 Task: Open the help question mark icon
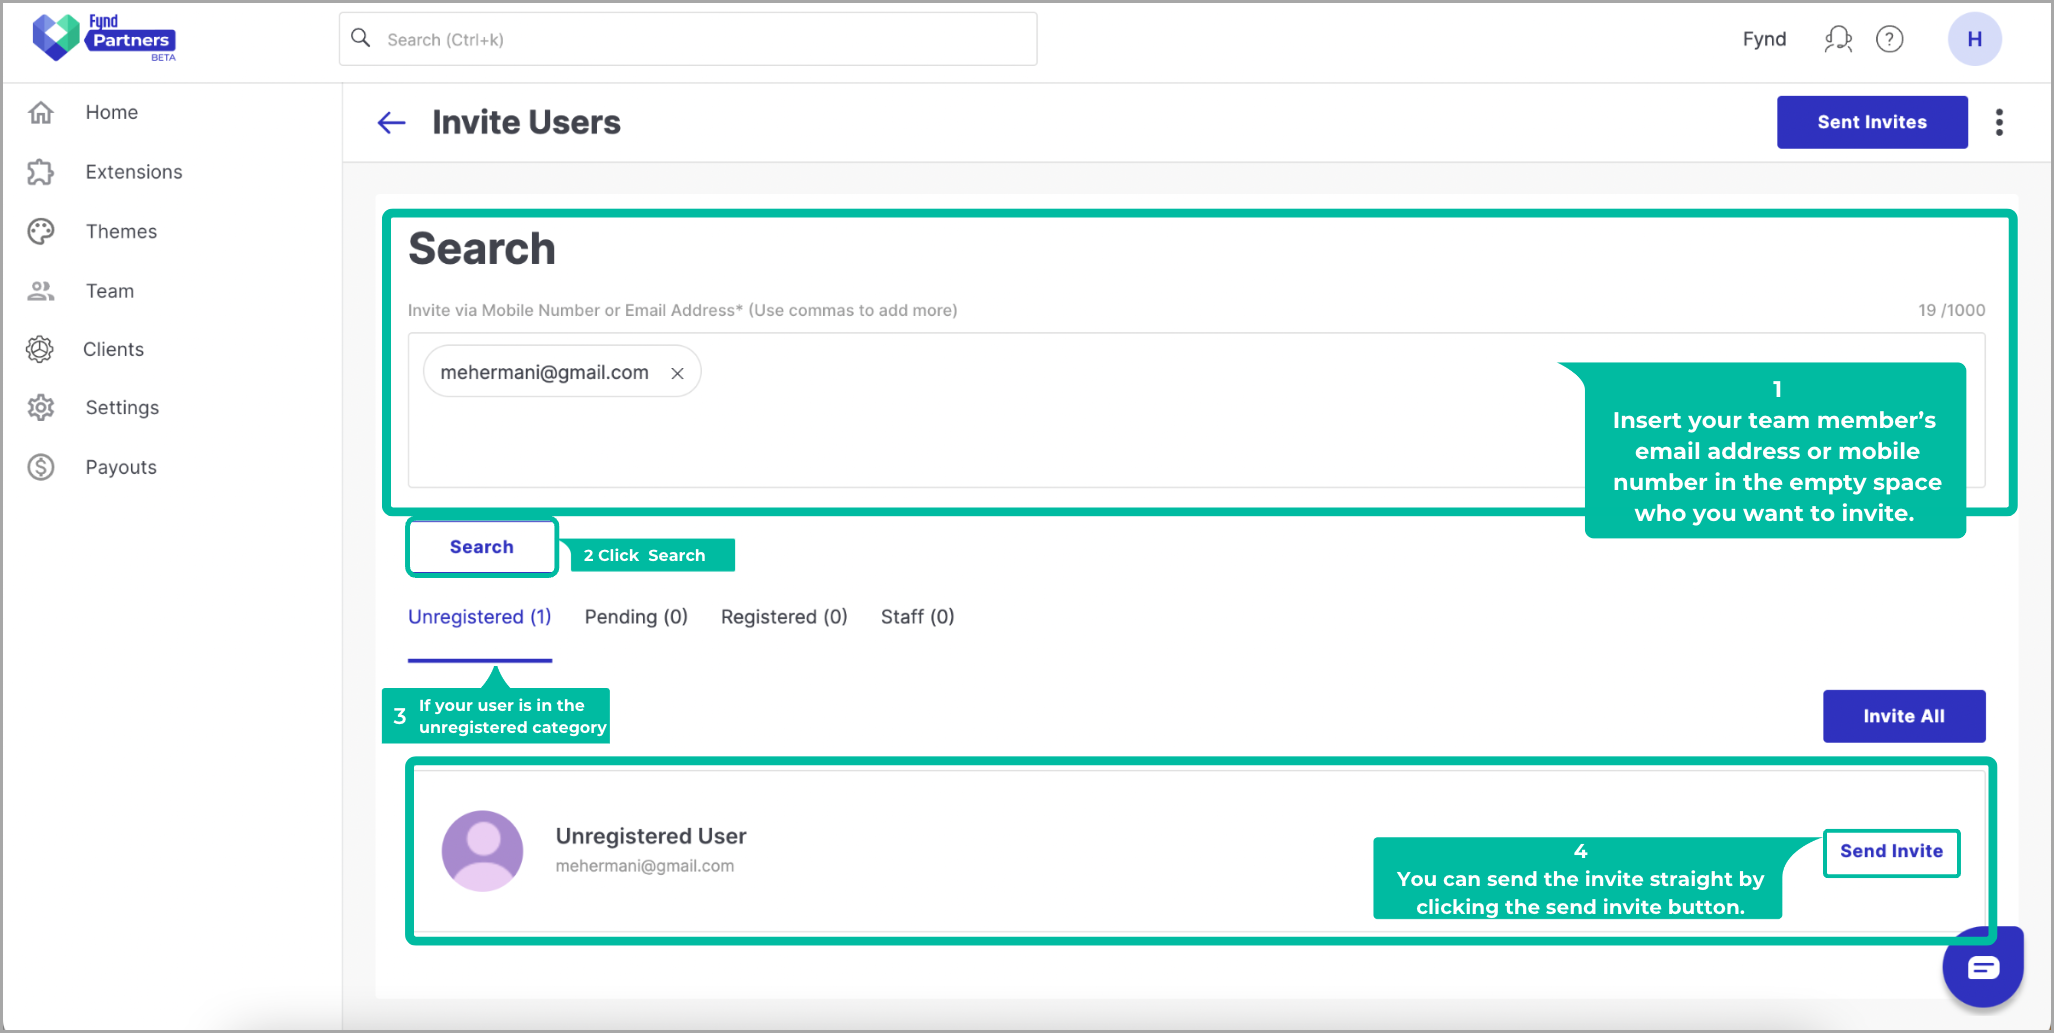[x=1889, y=39]
